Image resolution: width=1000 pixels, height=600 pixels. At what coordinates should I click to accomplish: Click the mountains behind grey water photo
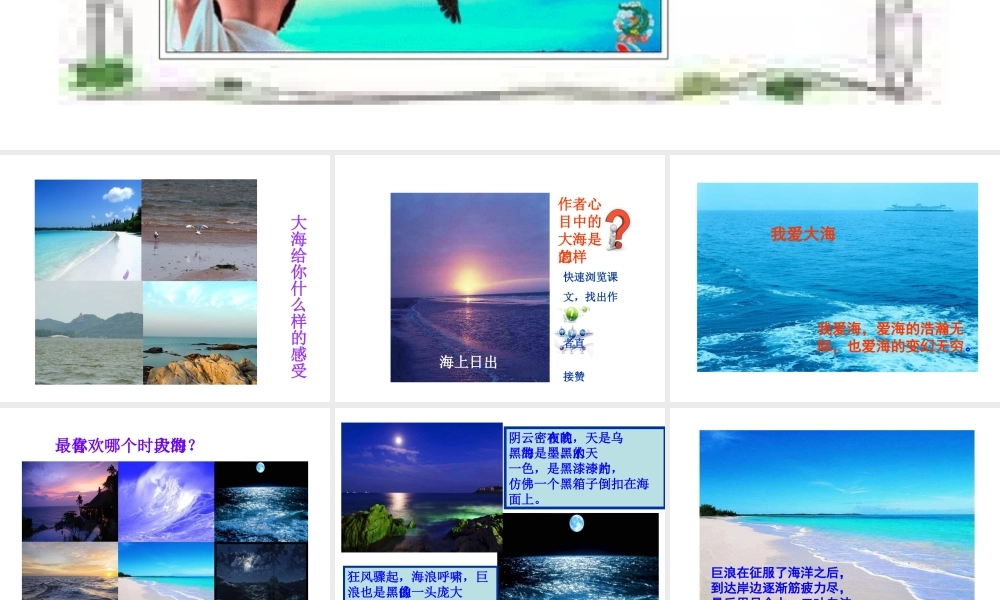[x=89, y=332]
